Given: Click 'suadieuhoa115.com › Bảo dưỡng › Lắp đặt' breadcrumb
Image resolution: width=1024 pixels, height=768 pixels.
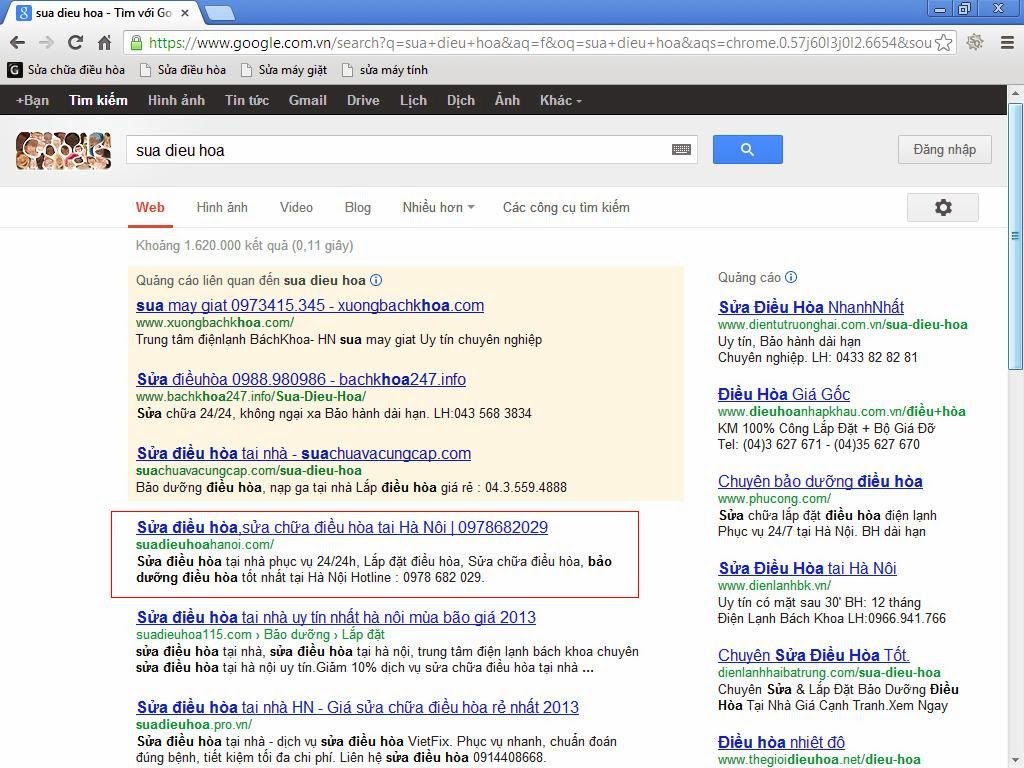Looking at the screenshot, I should tap(260, 635).
